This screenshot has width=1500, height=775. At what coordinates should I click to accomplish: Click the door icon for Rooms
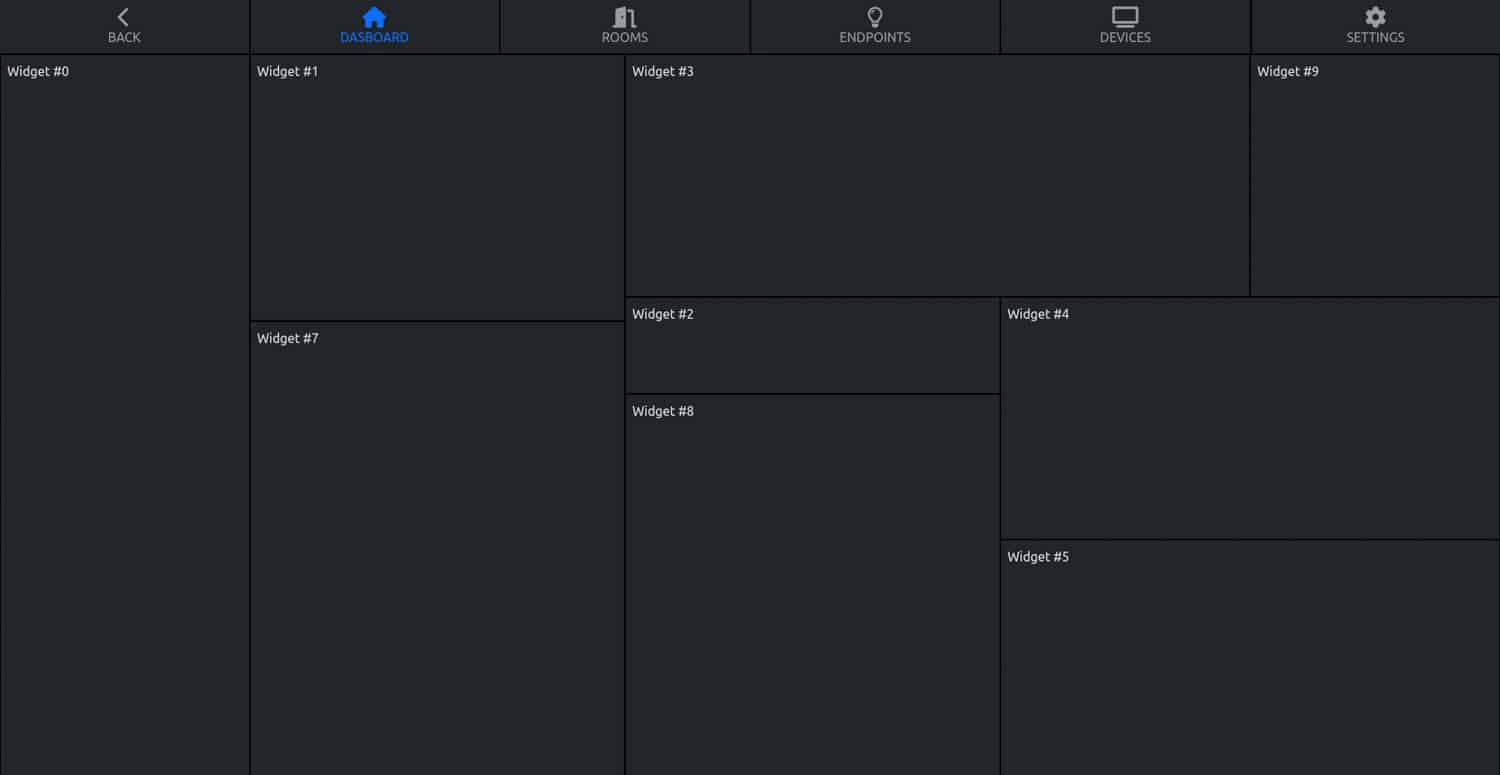[624, 17]
